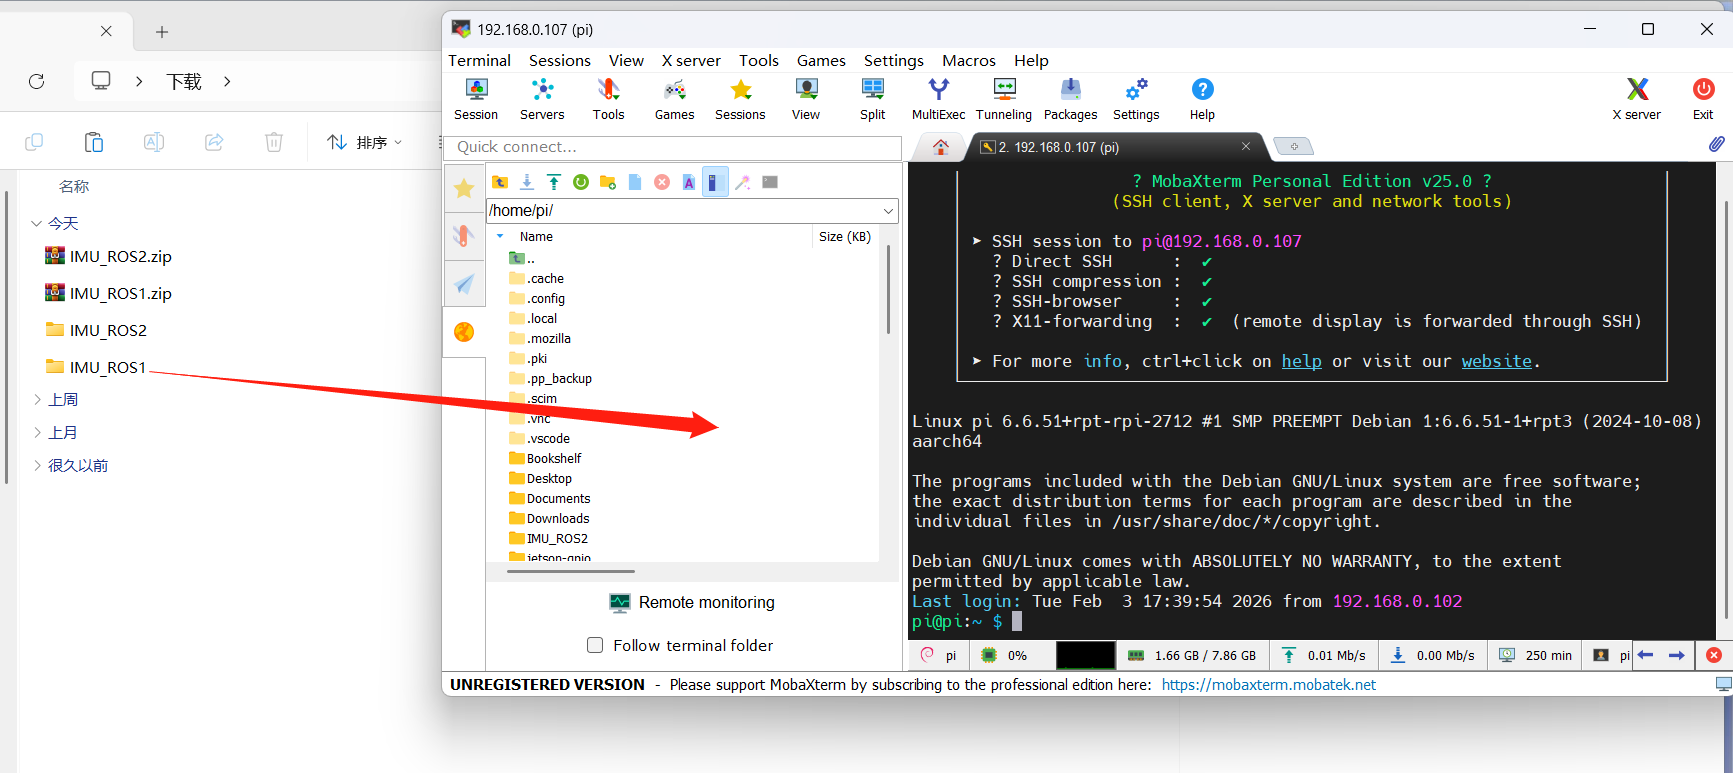Collapse the 今天 group in Explorer
Image resolution: width=1733 pixels, height=773 pixels.
(x=37, y=223)
